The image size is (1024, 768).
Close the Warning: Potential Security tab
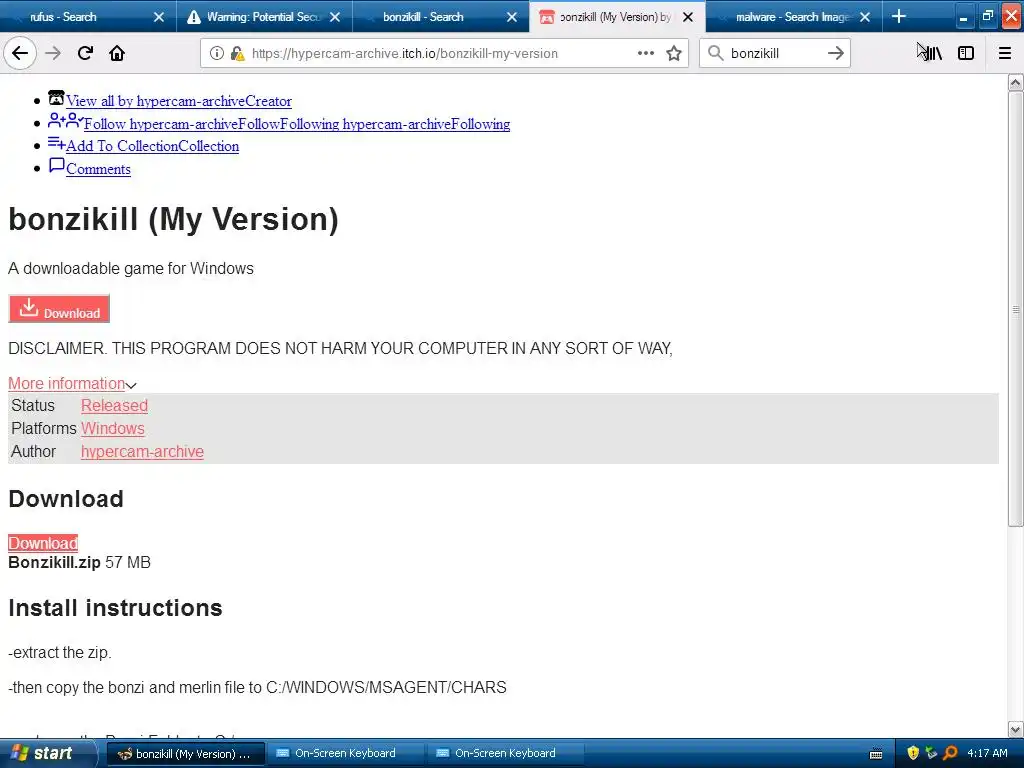(335, 17)
